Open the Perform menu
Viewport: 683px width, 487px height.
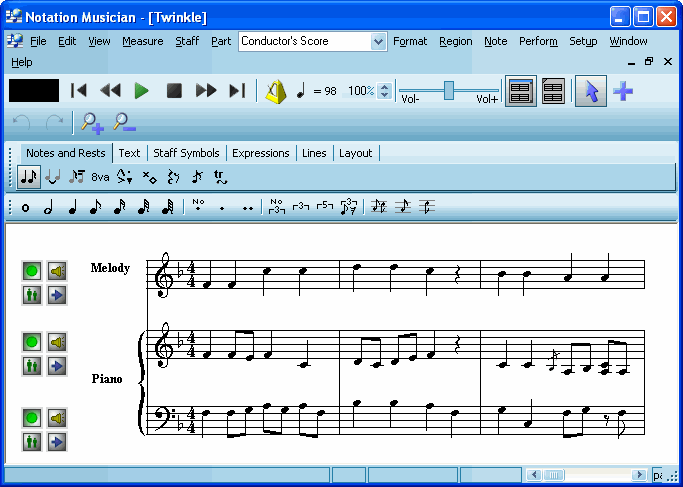coord(538,41)
